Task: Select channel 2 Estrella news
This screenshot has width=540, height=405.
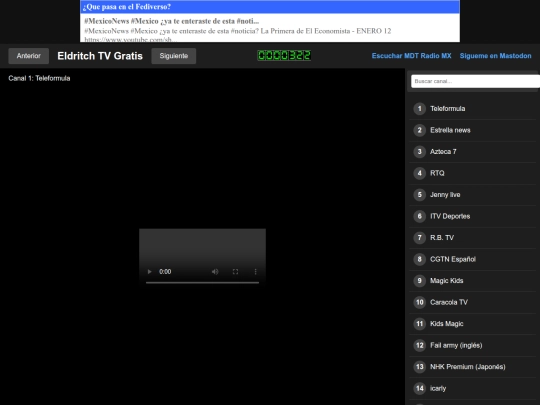Action: click(472, 130)
